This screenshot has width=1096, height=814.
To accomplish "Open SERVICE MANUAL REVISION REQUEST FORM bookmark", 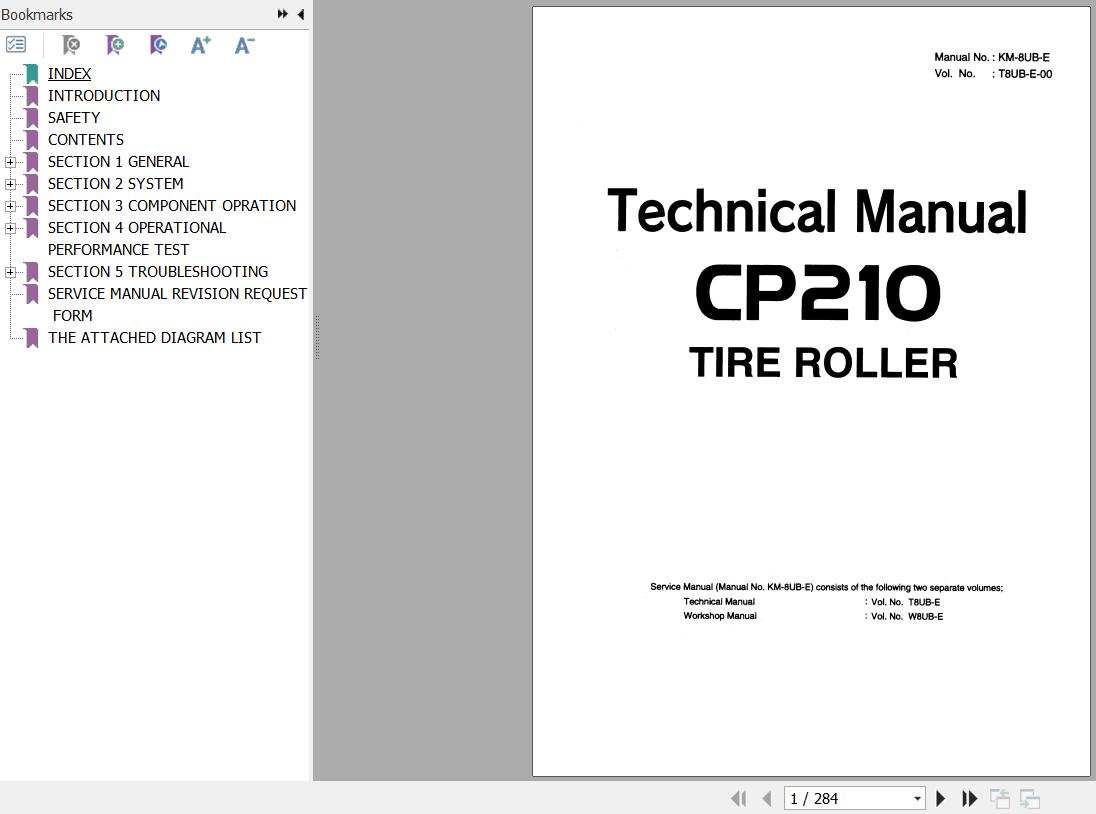I will tap(178, 305).
